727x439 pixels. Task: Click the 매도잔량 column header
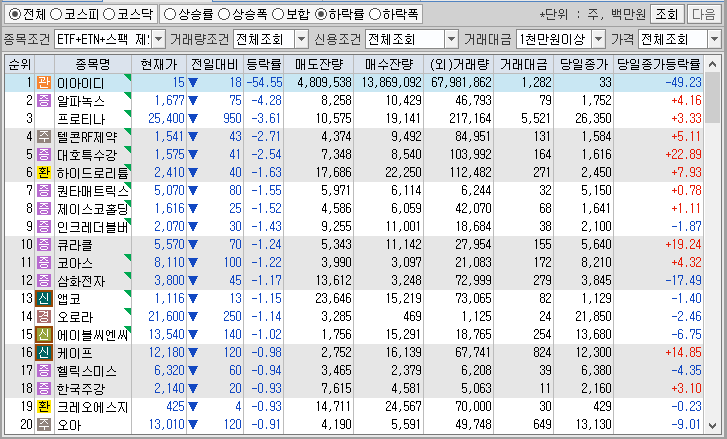tap(319, 64)
